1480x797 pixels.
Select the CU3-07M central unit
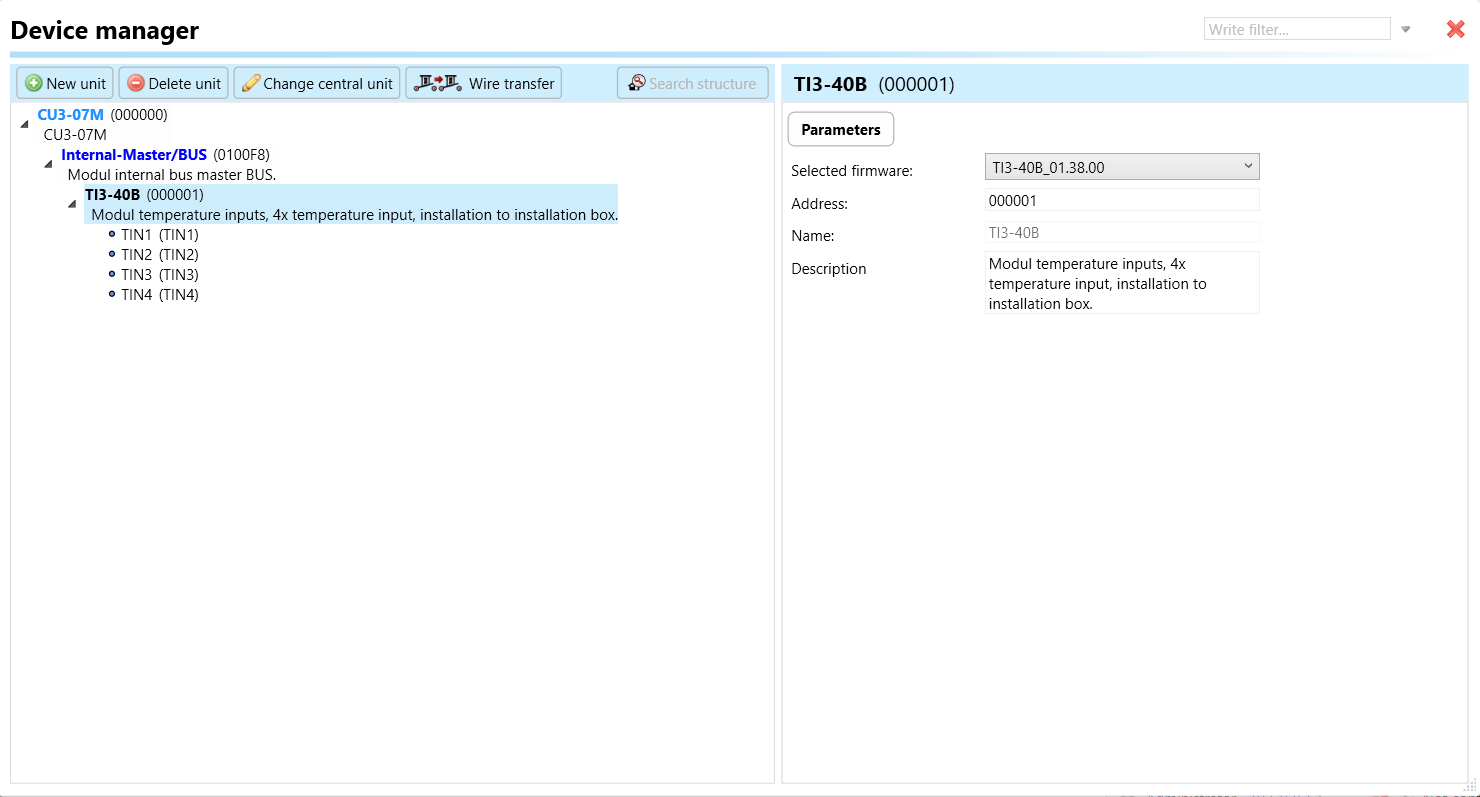coord(70,115)
